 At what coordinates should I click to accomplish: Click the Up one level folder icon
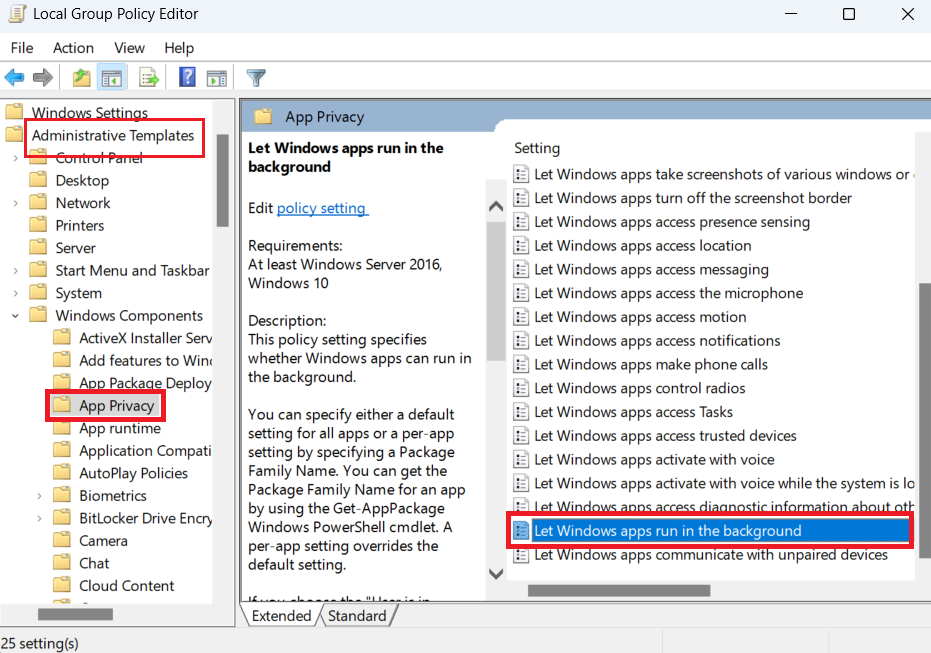pos(81,77)
